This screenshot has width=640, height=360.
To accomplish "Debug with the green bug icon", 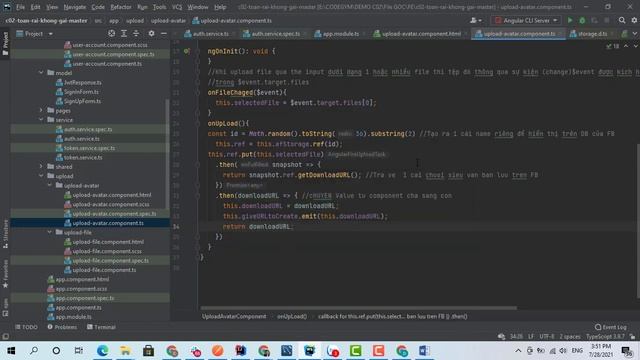I will point(582,20).
